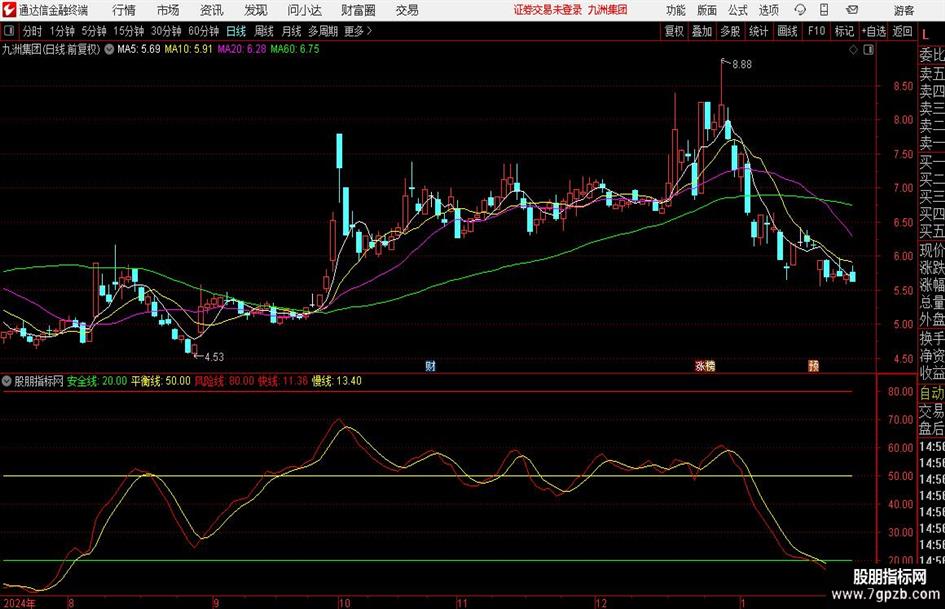This screenshot has height=609, width=945.
Task: Click the 财 finance marker on chart
Action: 430,366
